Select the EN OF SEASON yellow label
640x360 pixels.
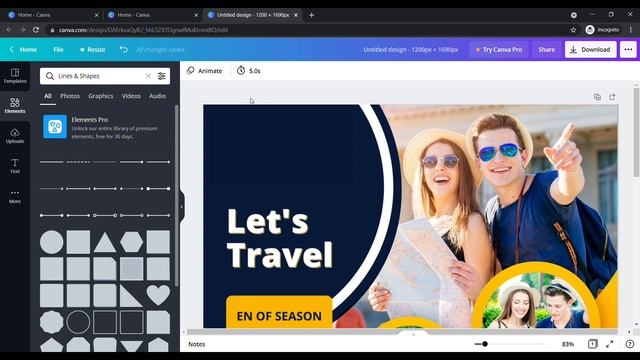coord(279,313)
